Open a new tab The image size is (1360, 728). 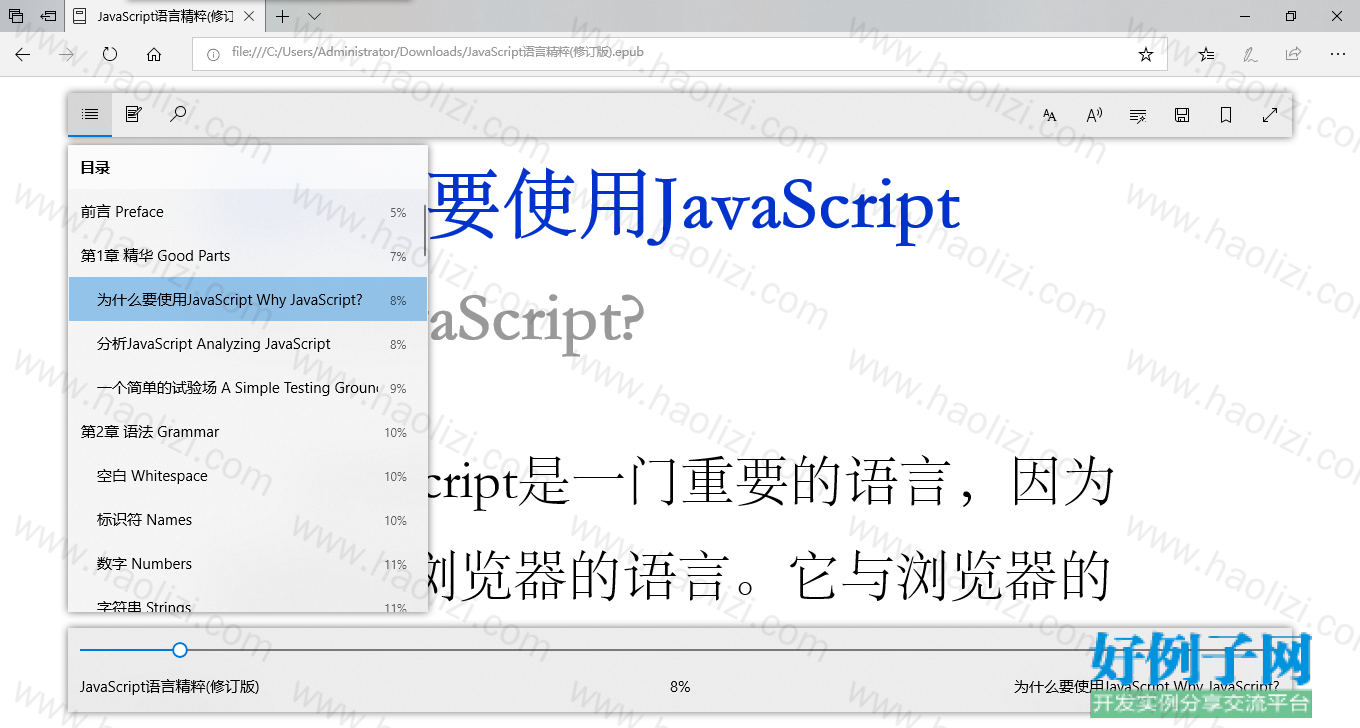[x=283, y=16]
